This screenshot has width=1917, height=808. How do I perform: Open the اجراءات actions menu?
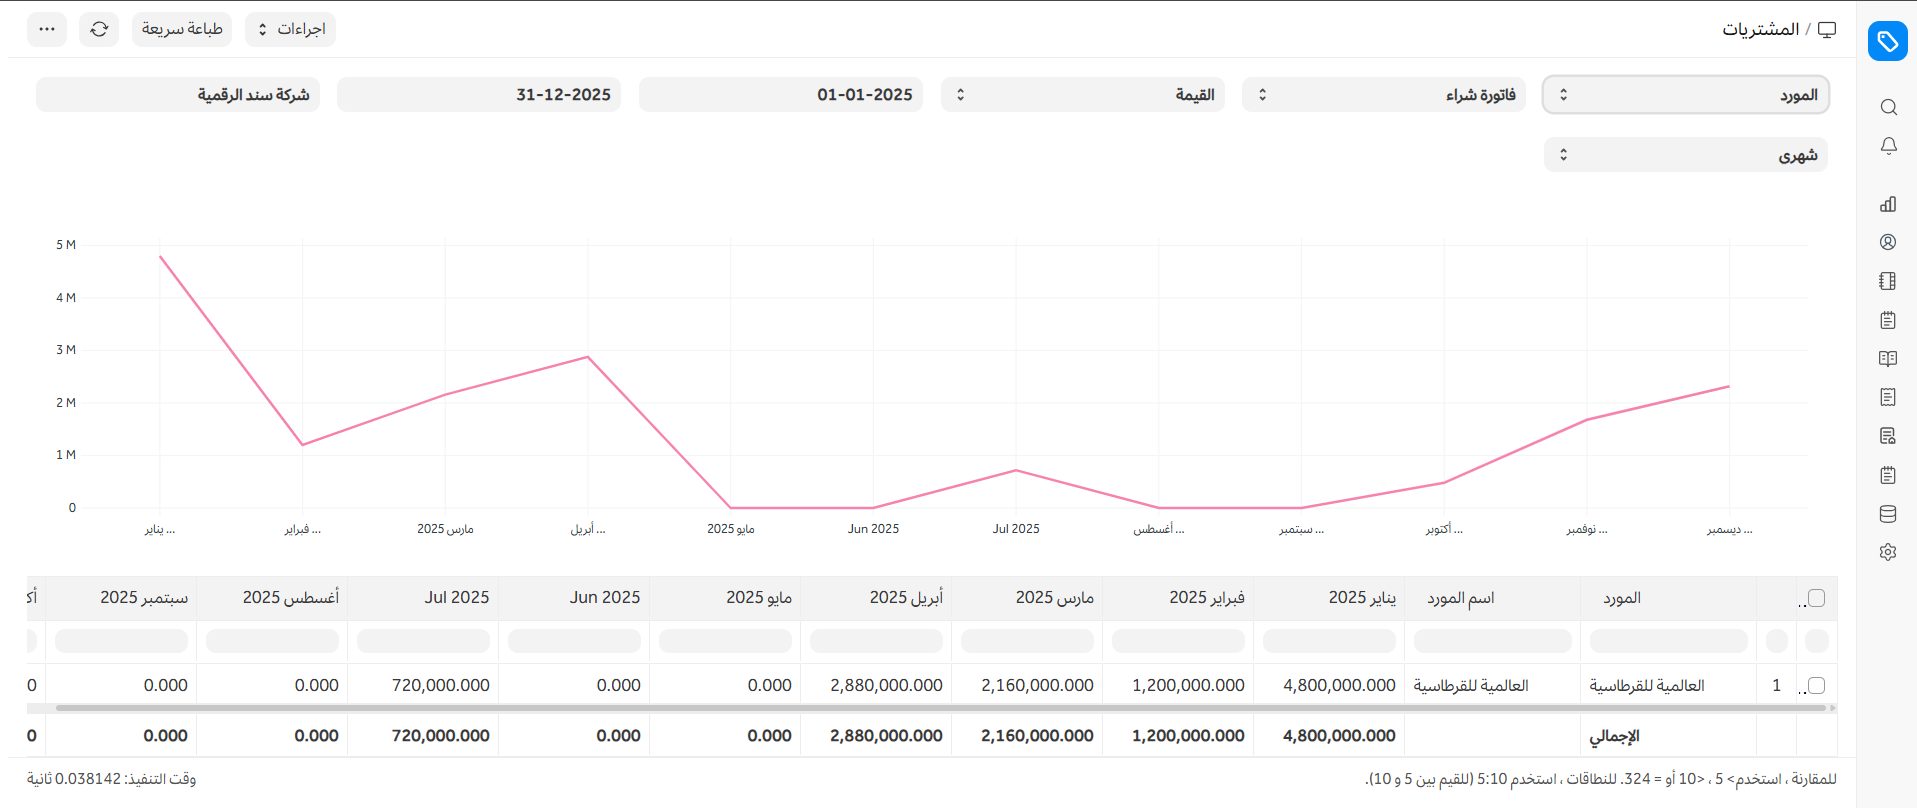tap(290, 29)
